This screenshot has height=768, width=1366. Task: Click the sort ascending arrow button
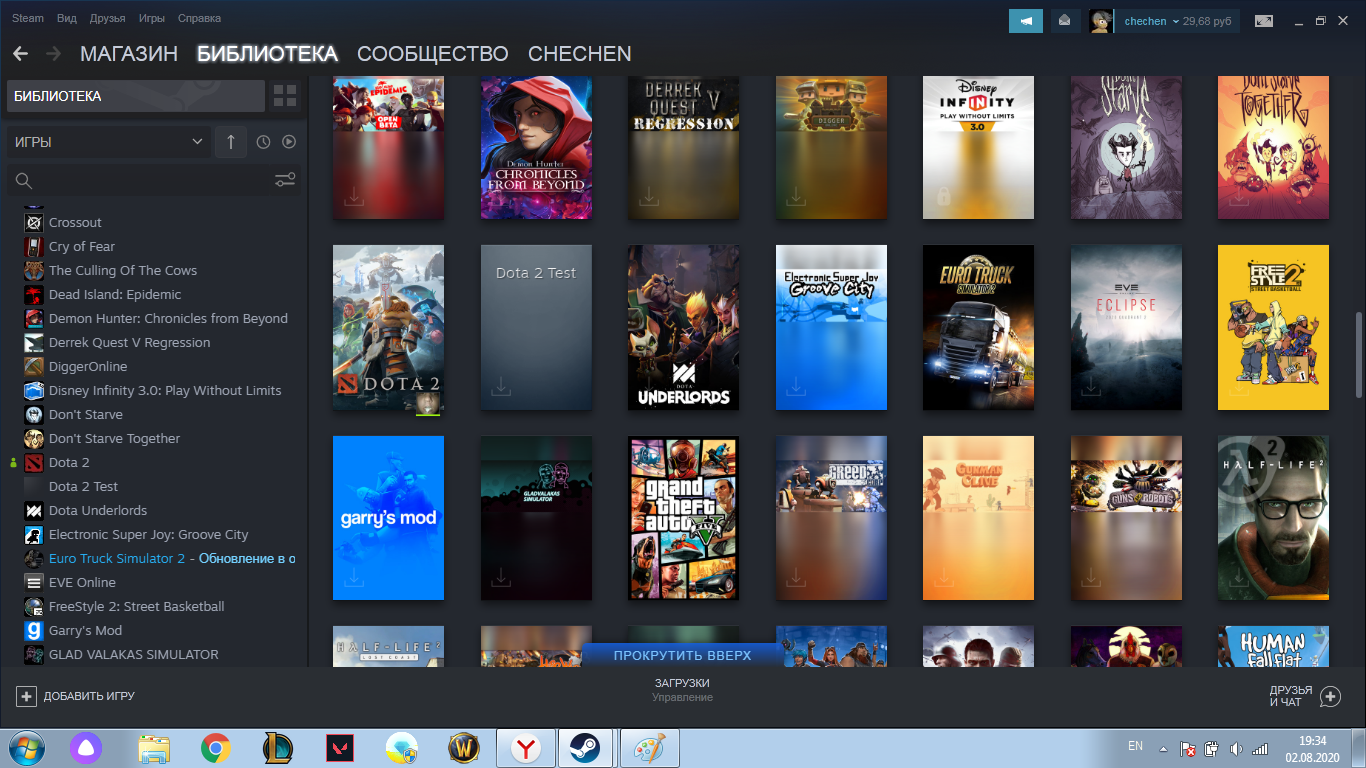click(x=230, y=142)
